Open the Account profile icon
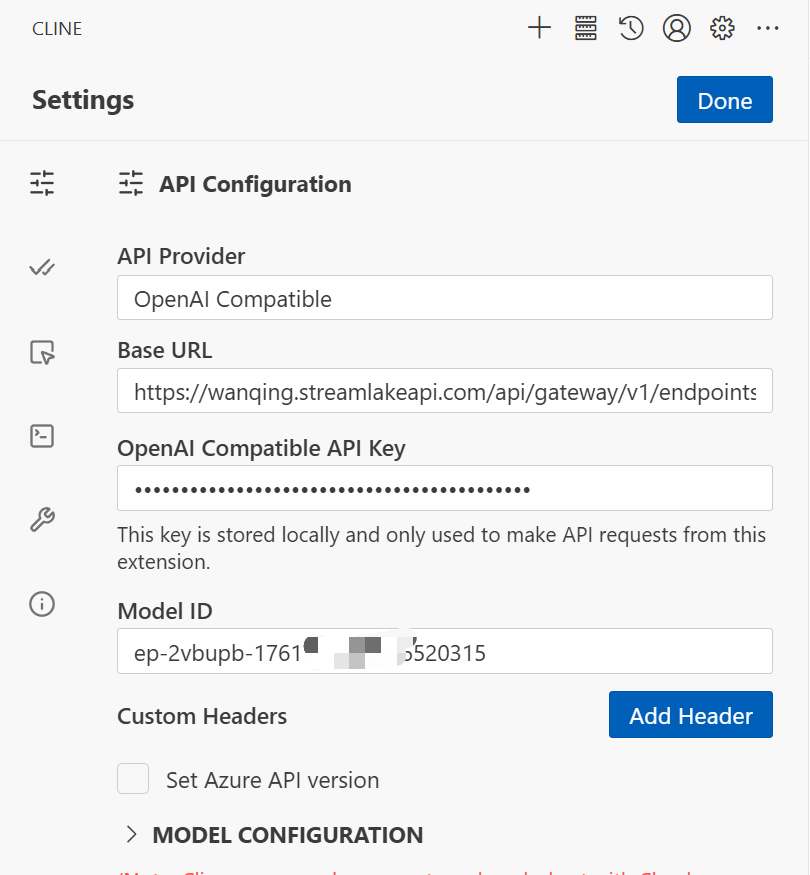The height and width of the screenshot is (875, 810). tap(677, 28)
